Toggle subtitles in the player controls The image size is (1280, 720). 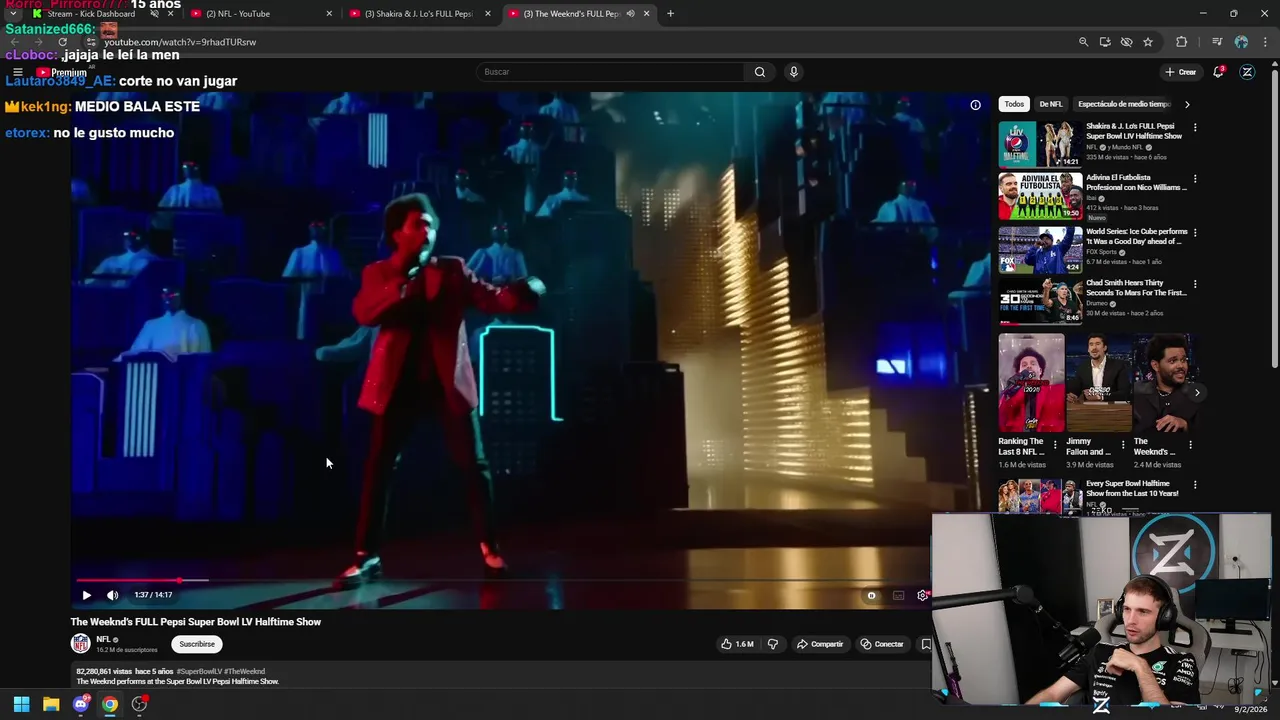[898, 595]
